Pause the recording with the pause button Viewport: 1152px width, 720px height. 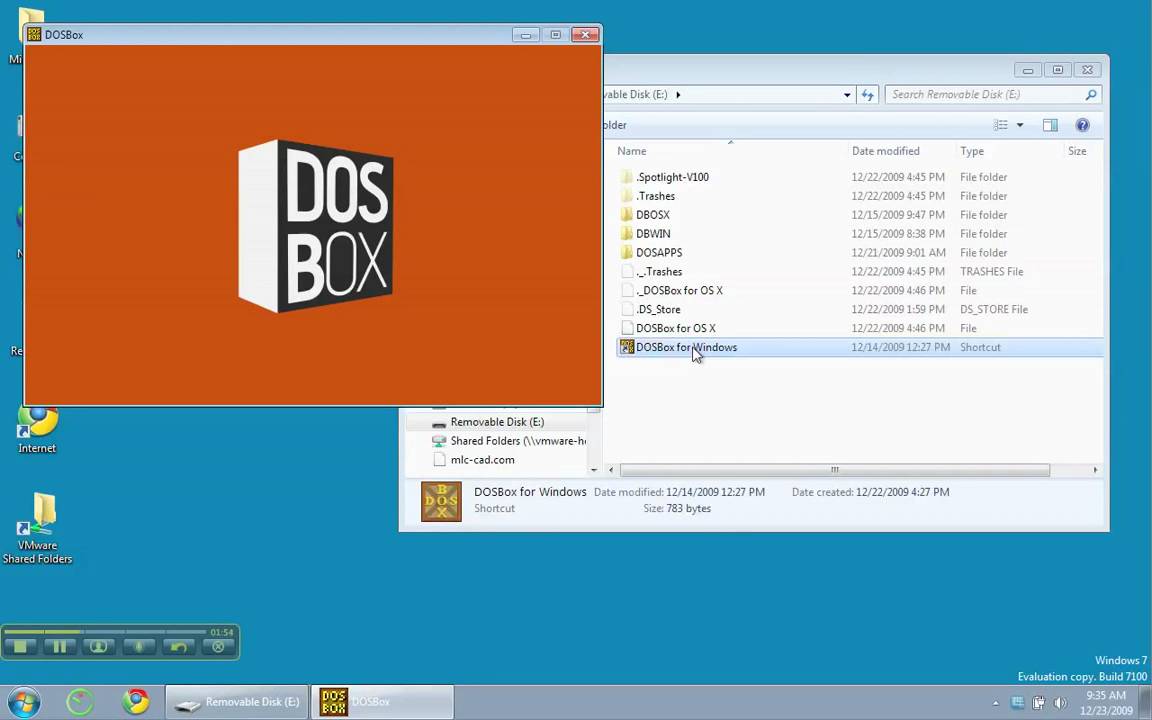pos(60,647)
